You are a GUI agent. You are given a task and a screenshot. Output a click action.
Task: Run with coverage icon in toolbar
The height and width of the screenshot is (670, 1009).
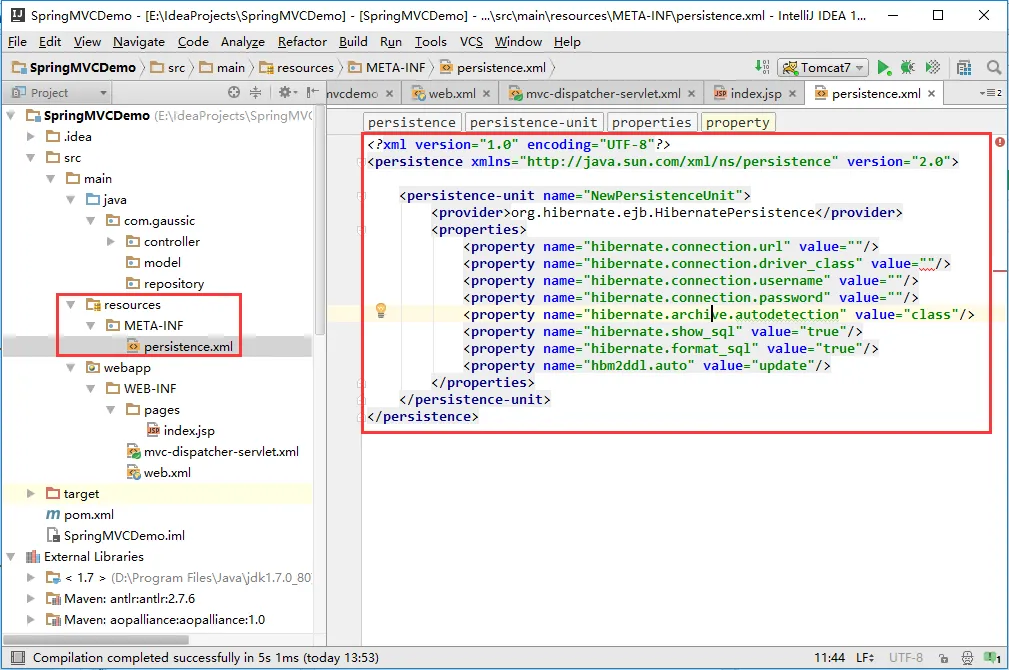tap(932, 68)
